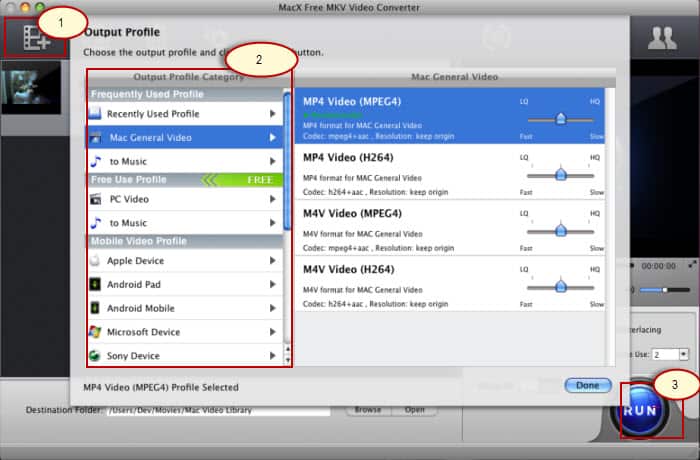700x460 pixels.
Task: Click music note icon in Frequently Used section
Action: coord(96,161)
